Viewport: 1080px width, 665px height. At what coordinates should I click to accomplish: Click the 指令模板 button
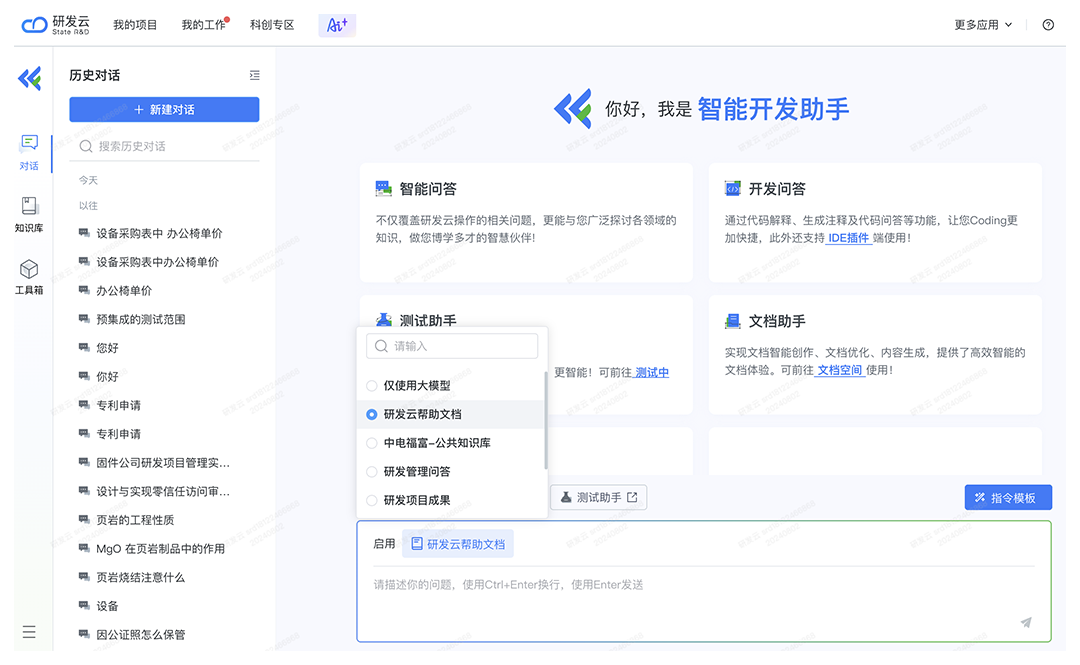point(1008,498)
